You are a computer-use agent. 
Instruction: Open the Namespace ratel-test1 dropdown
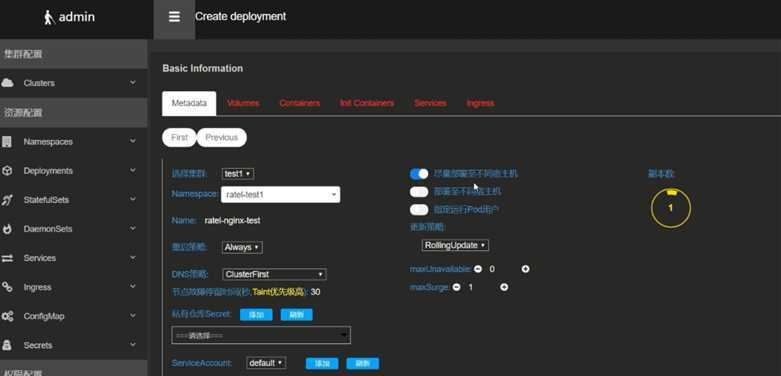pos(280,195)
